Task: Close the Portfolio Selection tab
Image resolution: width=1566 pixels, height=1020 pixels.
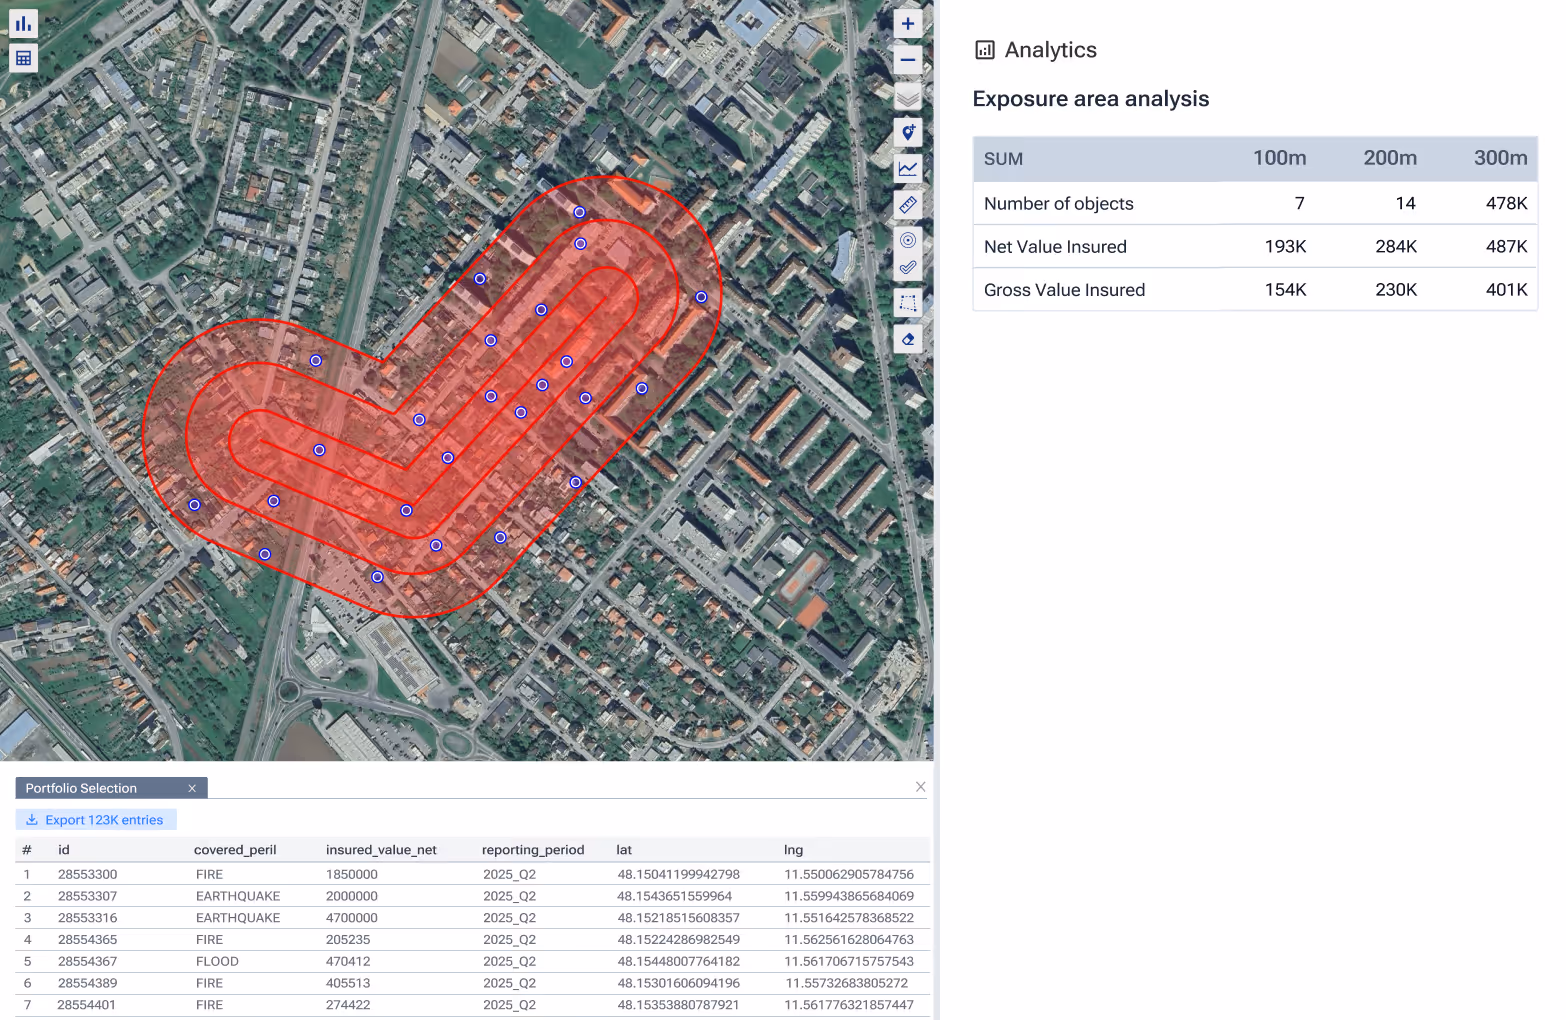Action: tap(192, 788)
